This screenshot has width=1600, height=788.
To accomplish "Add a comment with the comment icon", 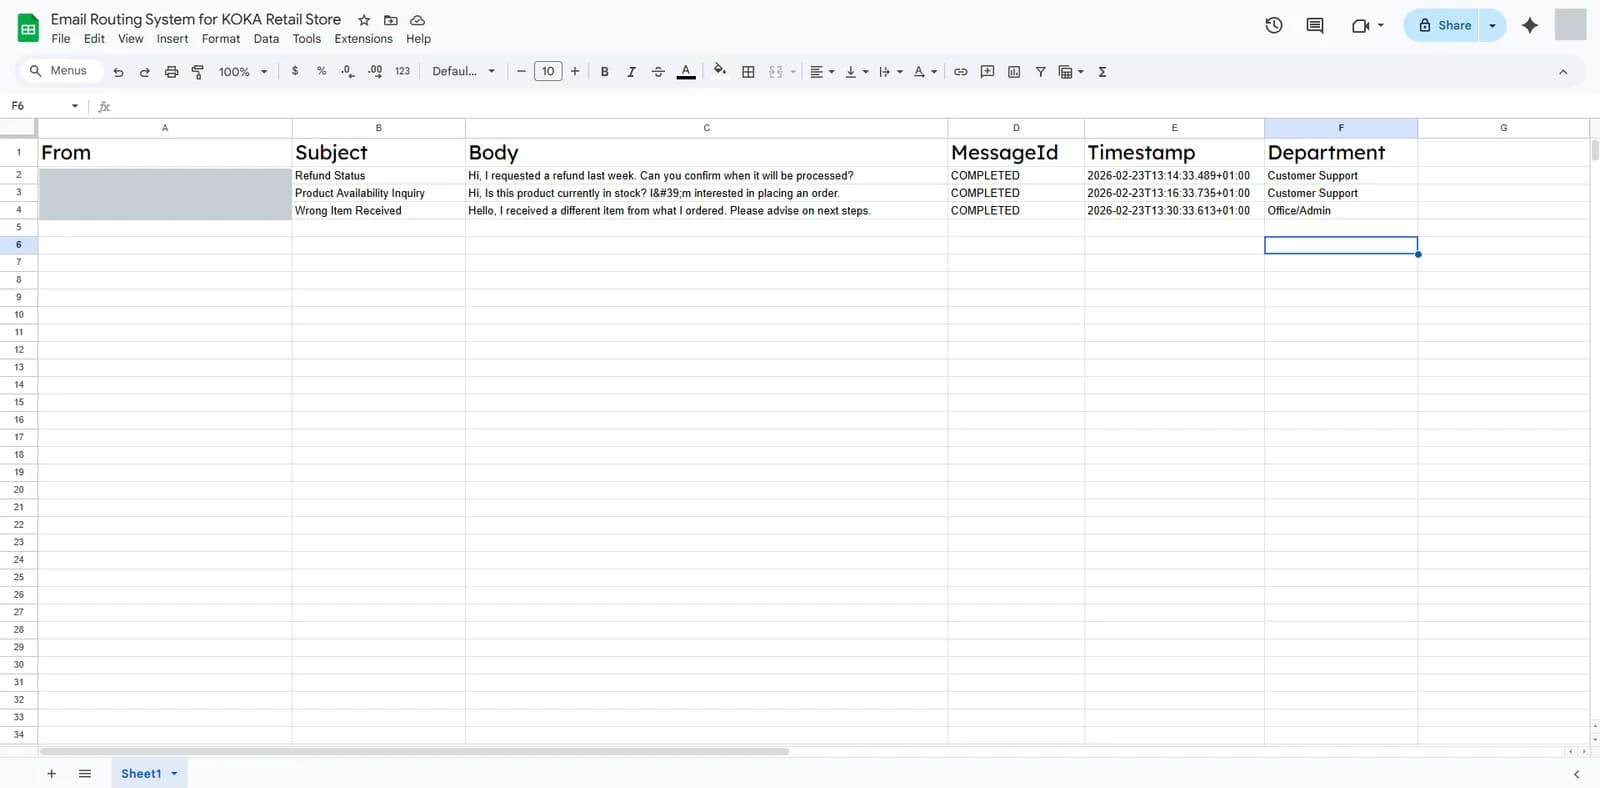I will click(988, 72).
